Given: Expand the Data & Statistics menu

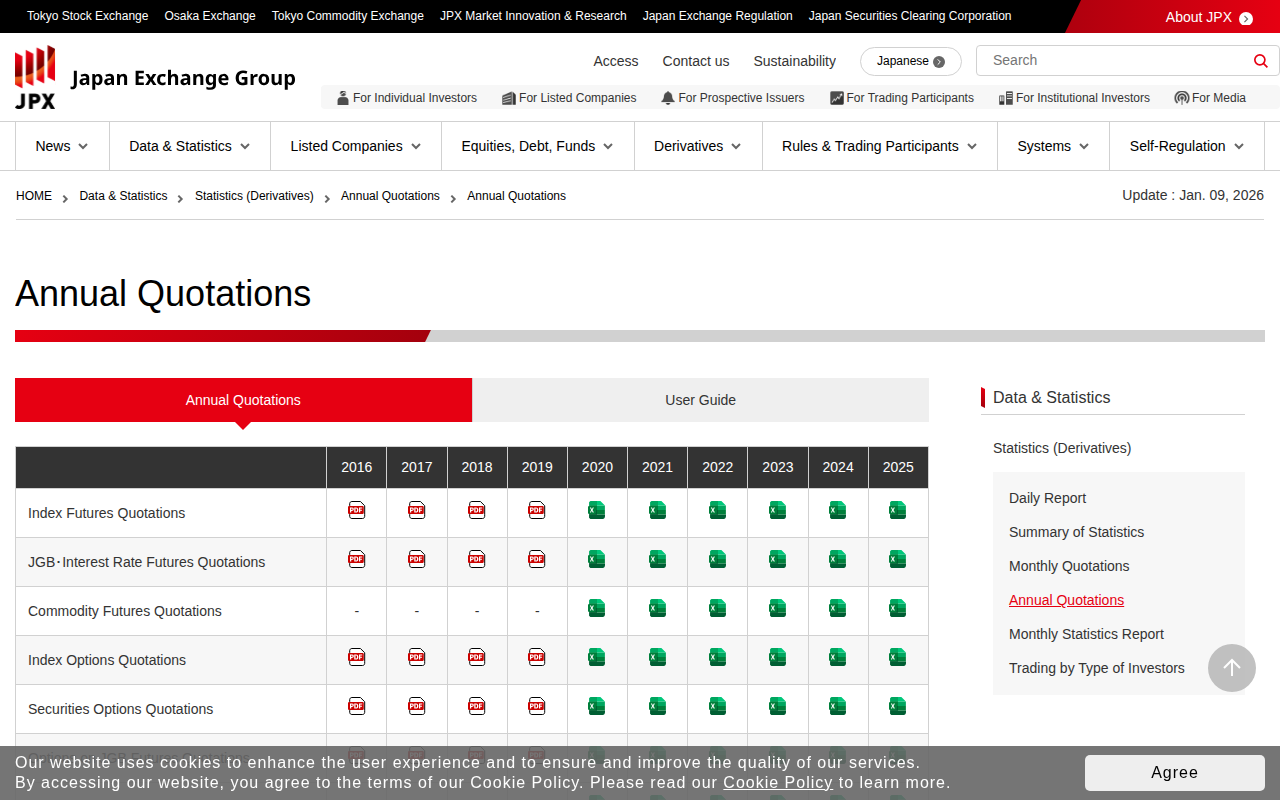Looking at the screenshot, I should (189, 146).
